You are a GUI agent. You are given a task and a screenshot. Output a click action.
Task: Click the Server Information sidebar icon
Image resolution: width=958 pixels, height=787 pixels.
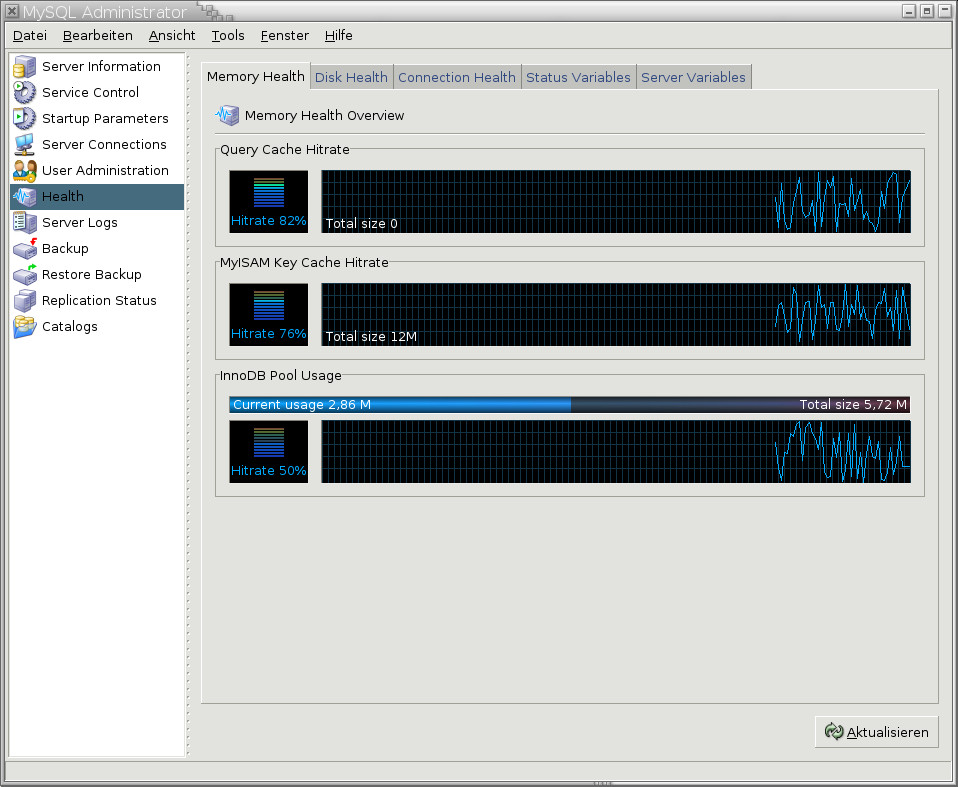[24, 67]
